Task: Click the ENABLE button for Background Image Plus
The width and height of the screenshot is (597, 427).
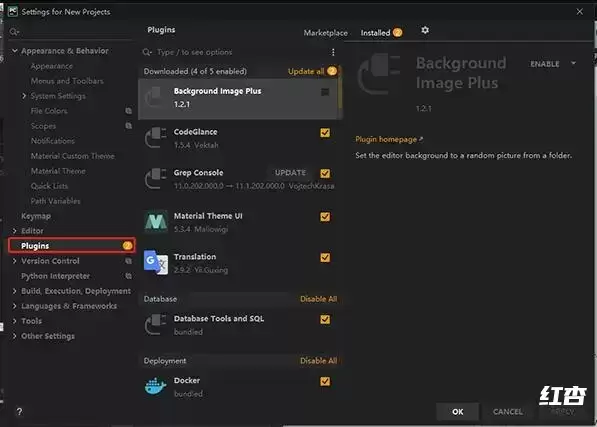Action: pos(545,64)
